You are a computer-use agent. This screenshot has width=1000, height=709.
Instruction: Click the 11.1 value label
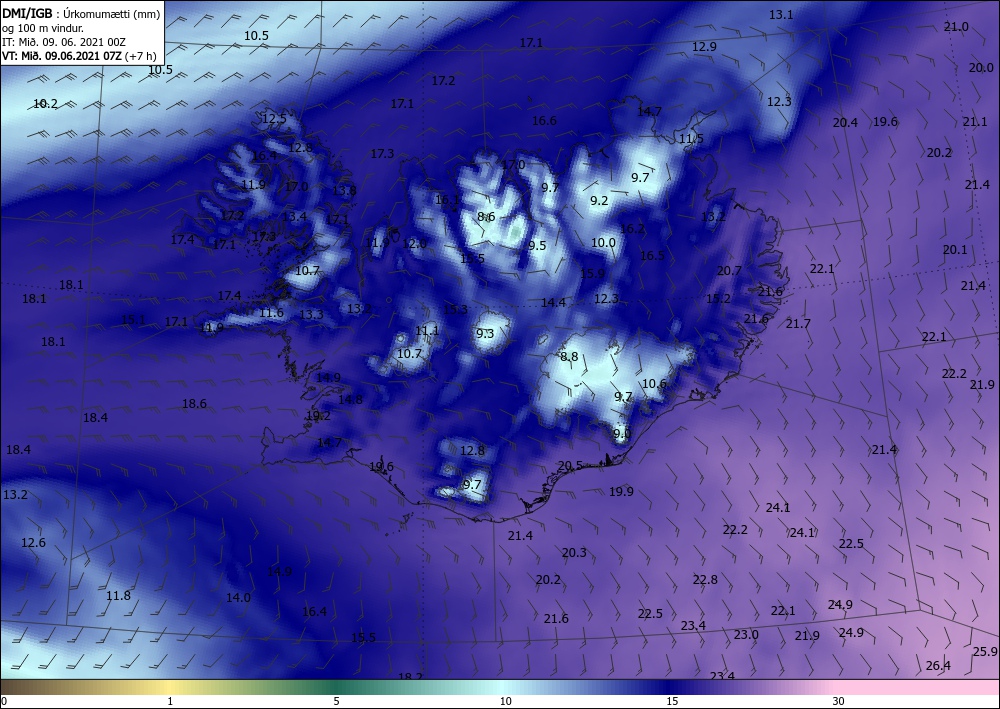click(427, 330)
